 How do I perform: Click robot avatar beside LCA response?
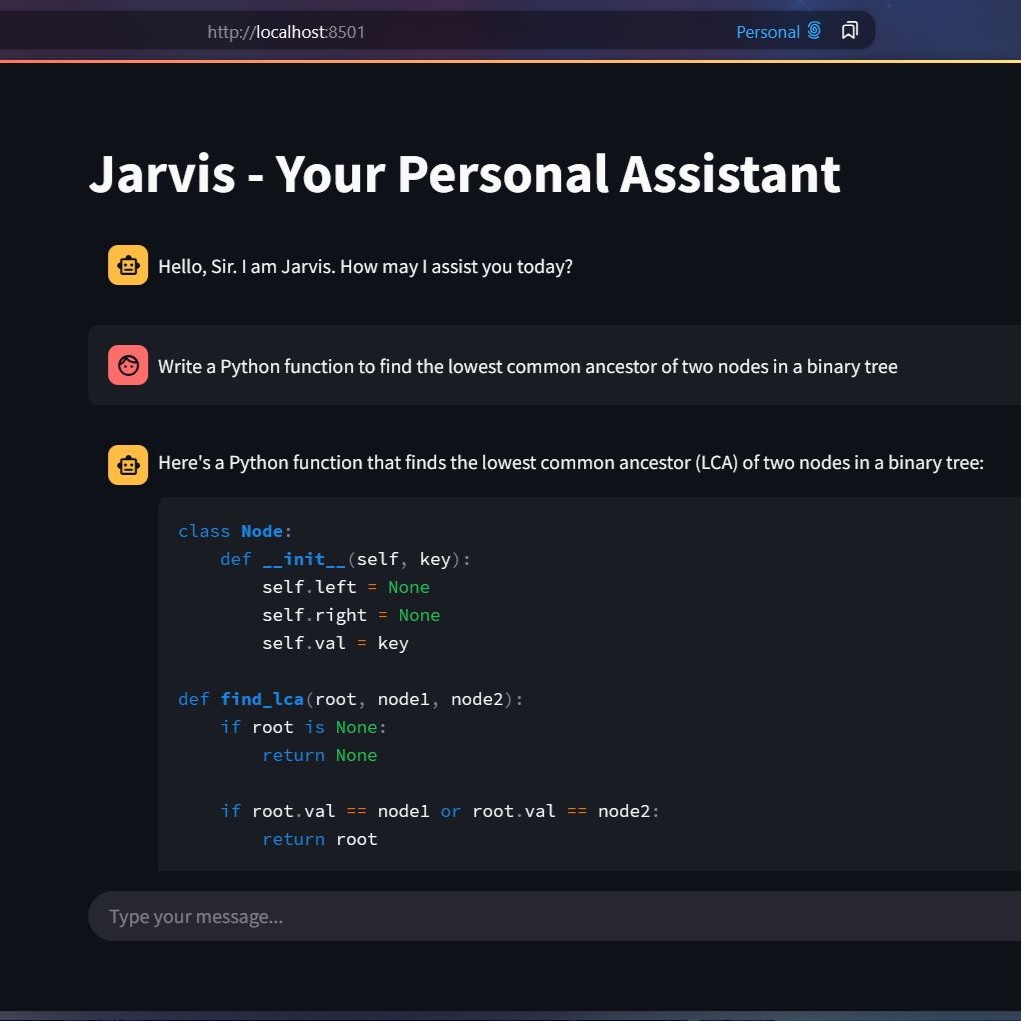coord(128,465)
